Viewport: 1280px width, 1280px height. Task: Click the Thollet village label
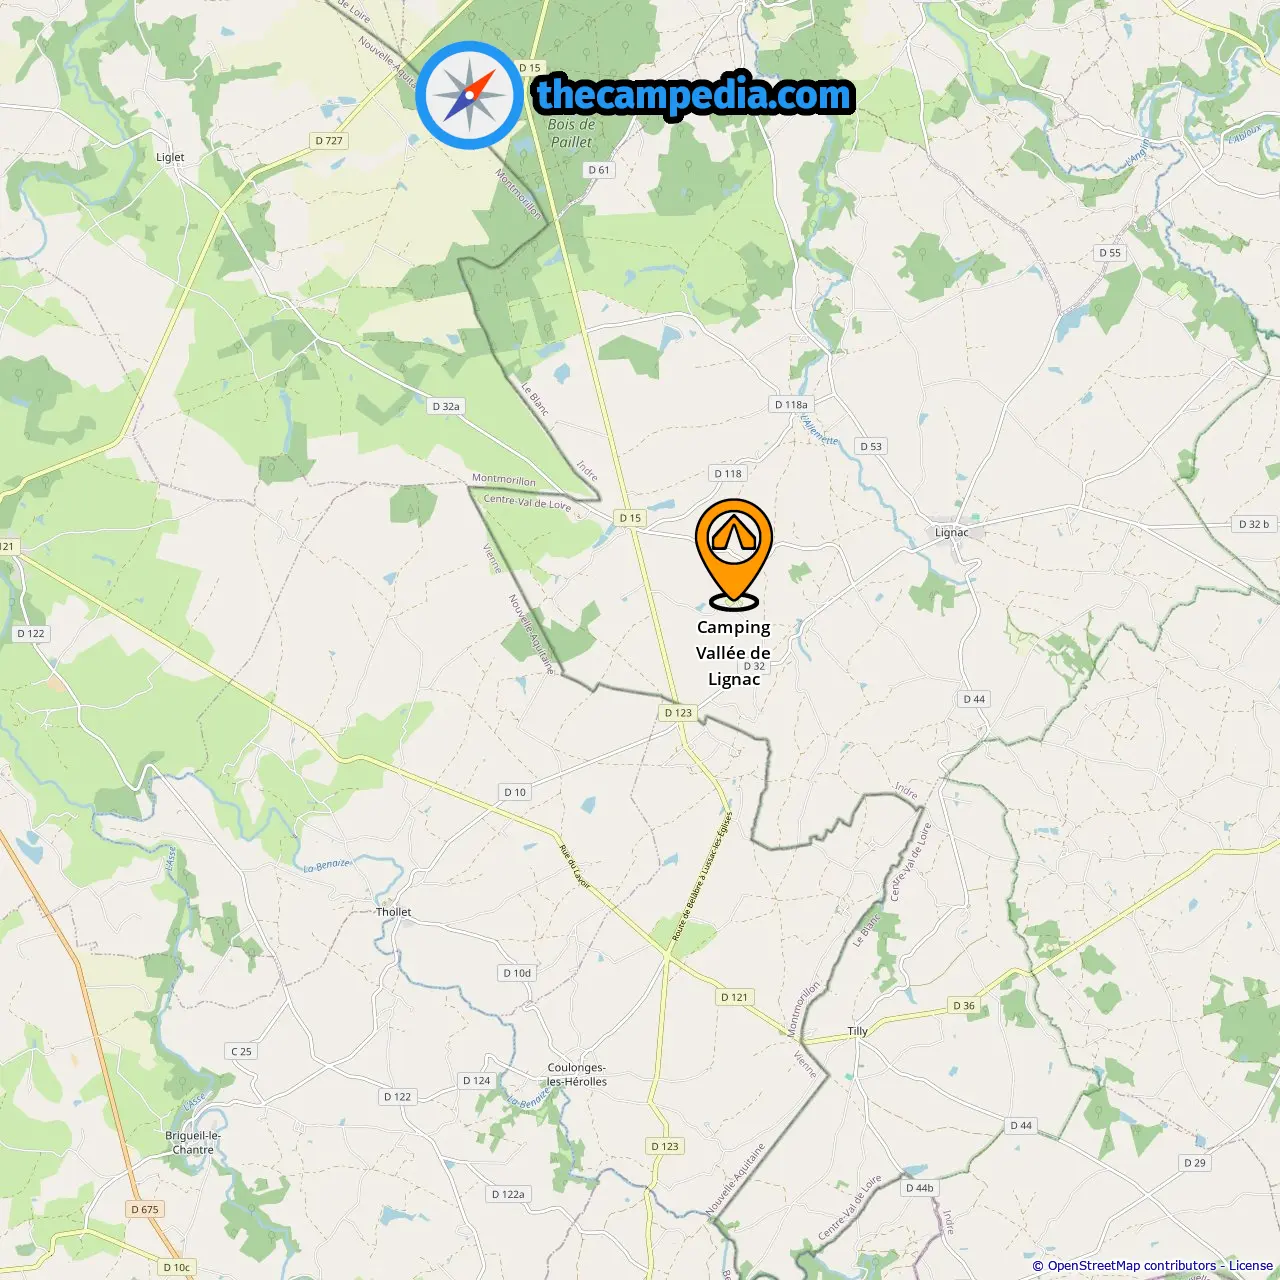click(x=394, y=912)
